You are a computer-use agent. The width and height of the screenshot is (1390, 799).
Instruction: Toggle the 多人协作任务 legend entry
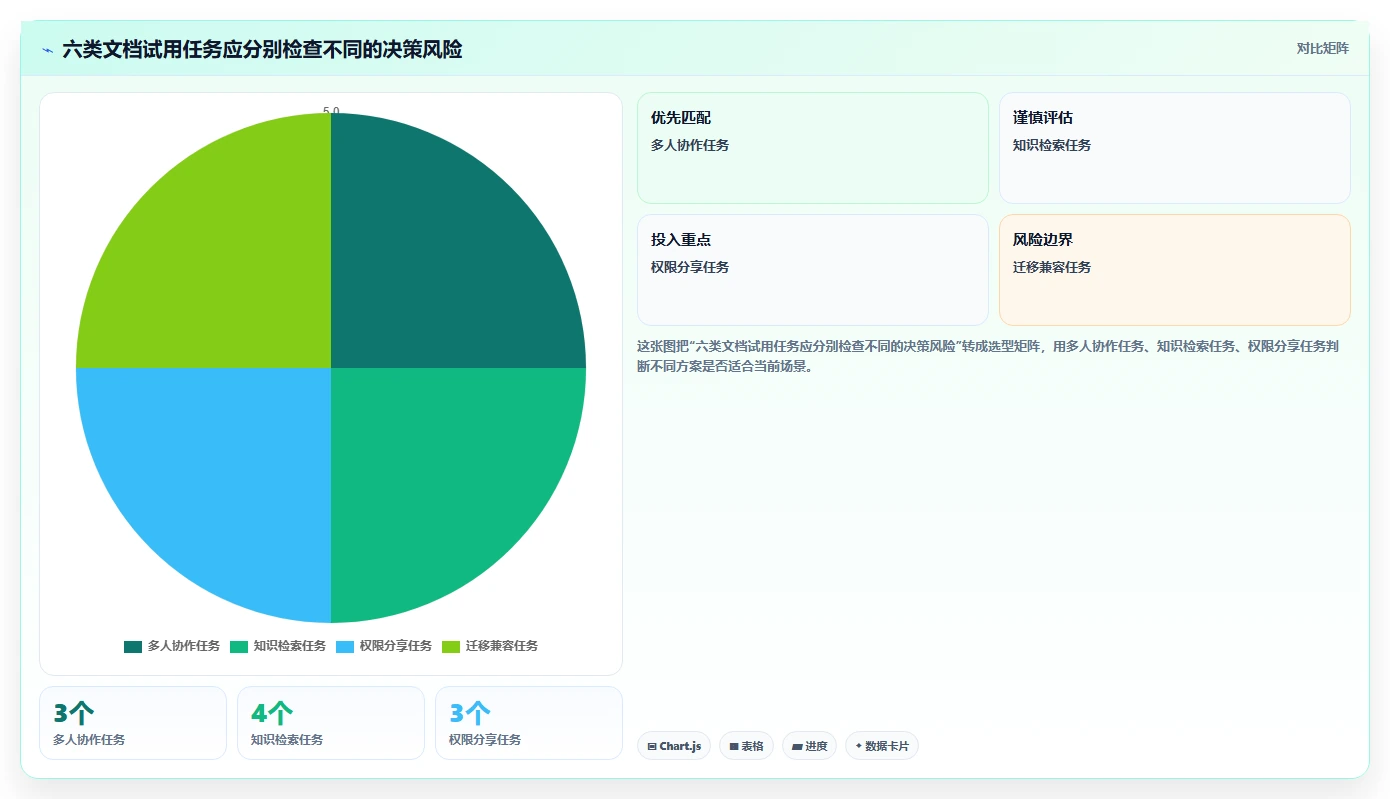(x=172, y=646)
